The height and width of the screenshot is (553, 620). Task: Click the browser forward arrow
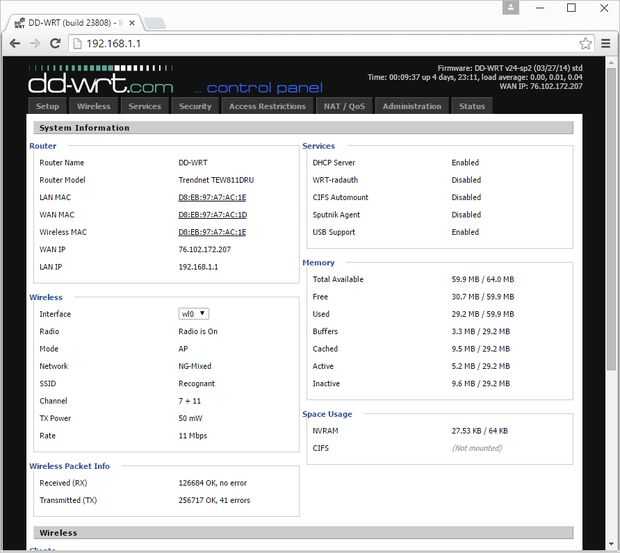pos(35,43)
